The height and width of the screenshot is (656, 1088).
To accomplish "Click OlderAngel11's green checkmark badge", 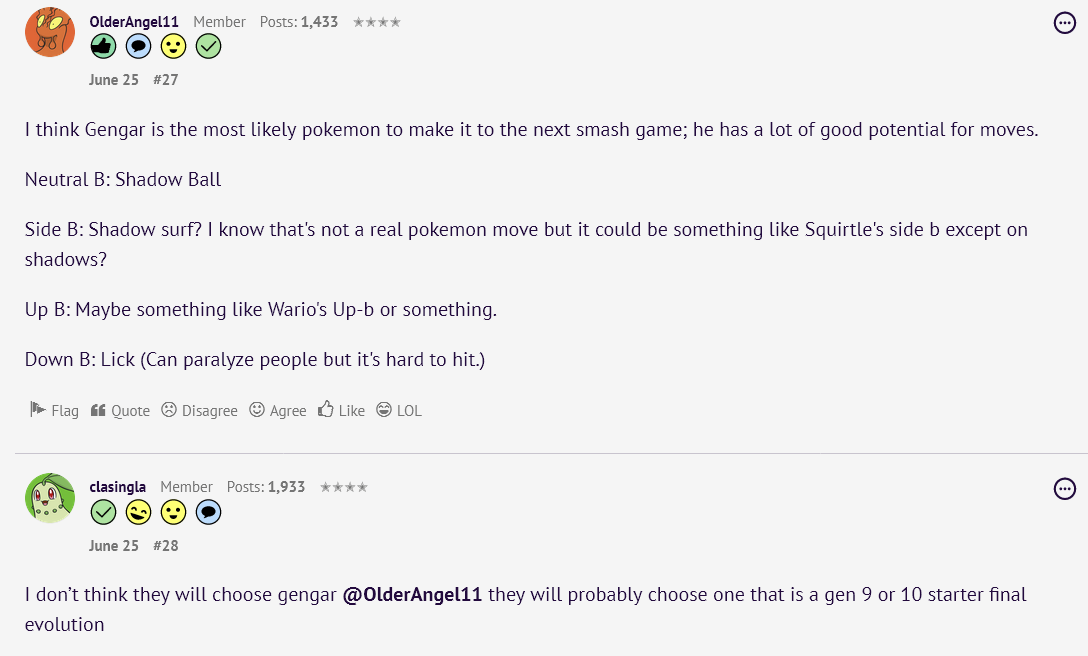I will (x=208, y=47).
